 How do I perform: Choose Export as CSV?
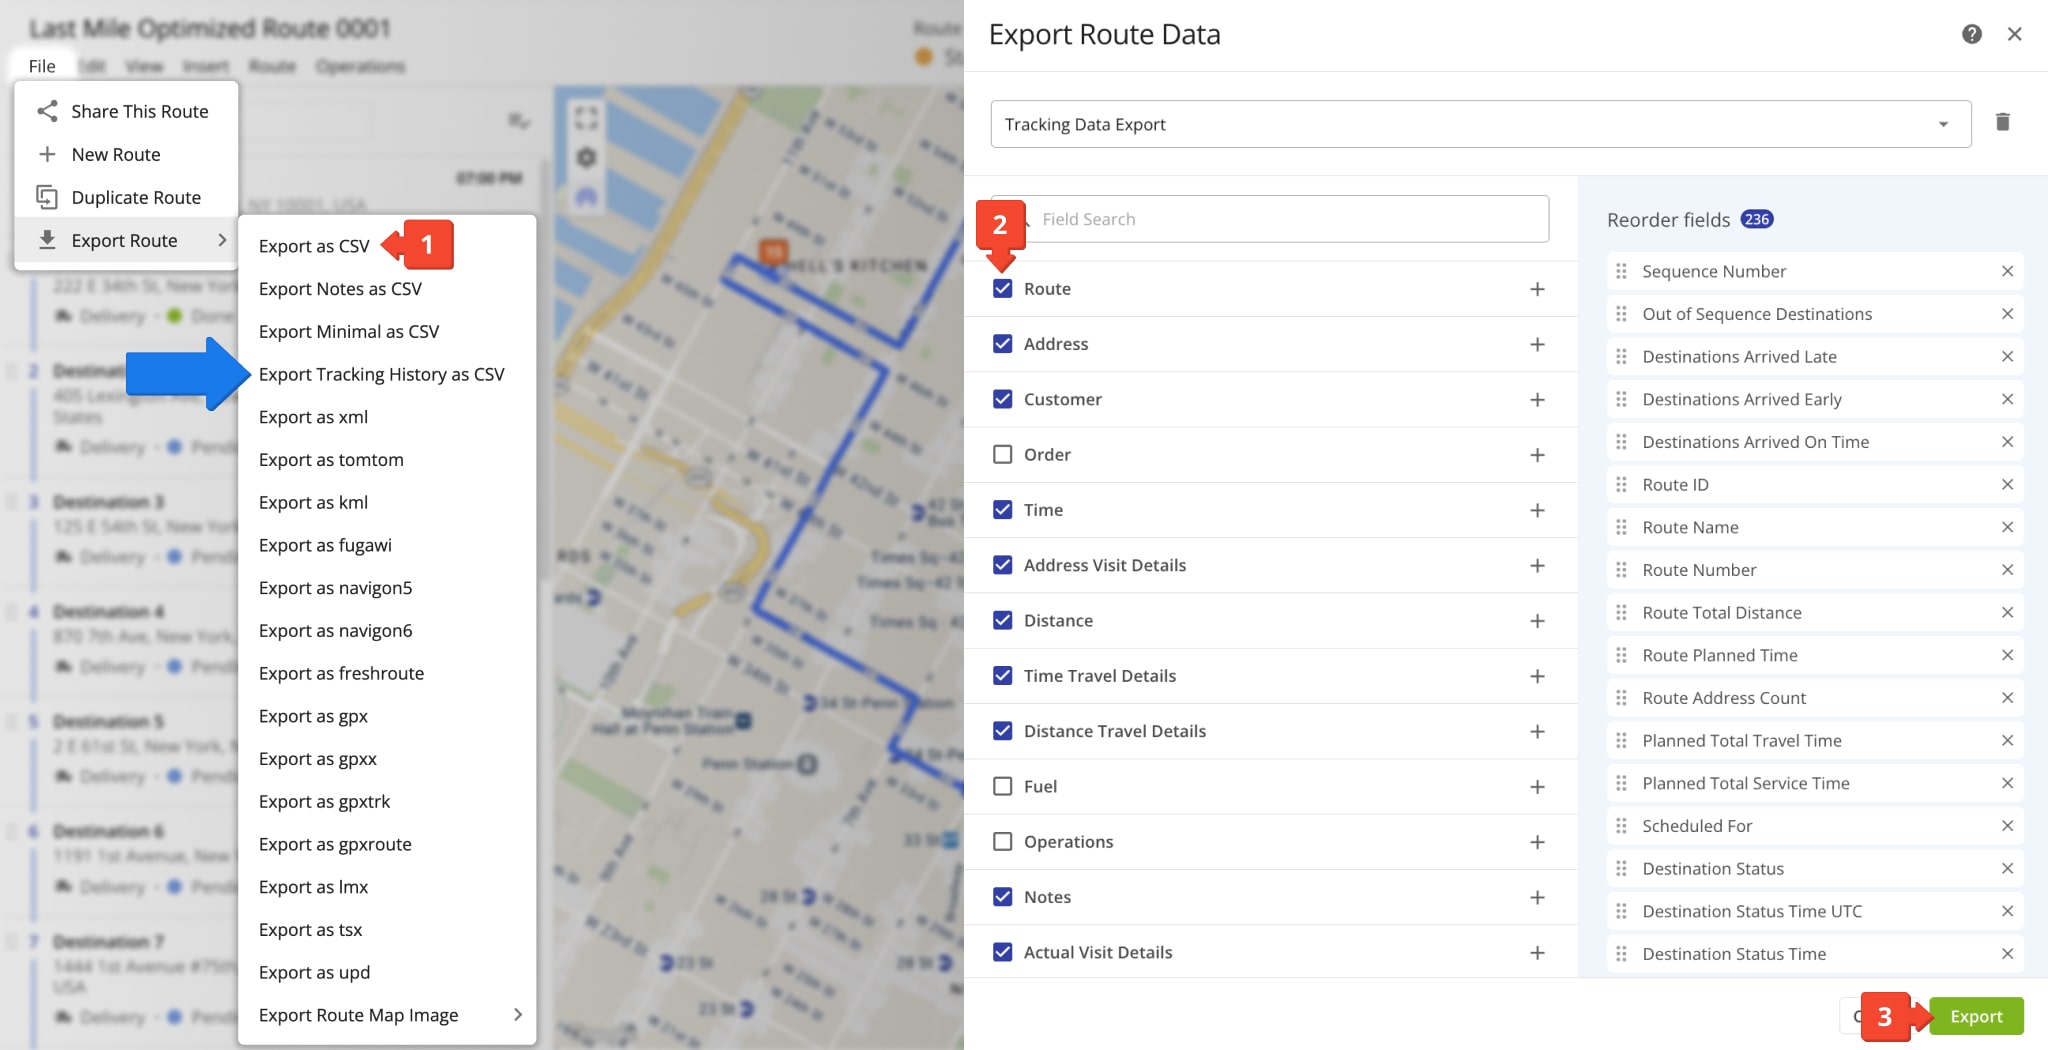pyautogui.click(x=314, y=246)
